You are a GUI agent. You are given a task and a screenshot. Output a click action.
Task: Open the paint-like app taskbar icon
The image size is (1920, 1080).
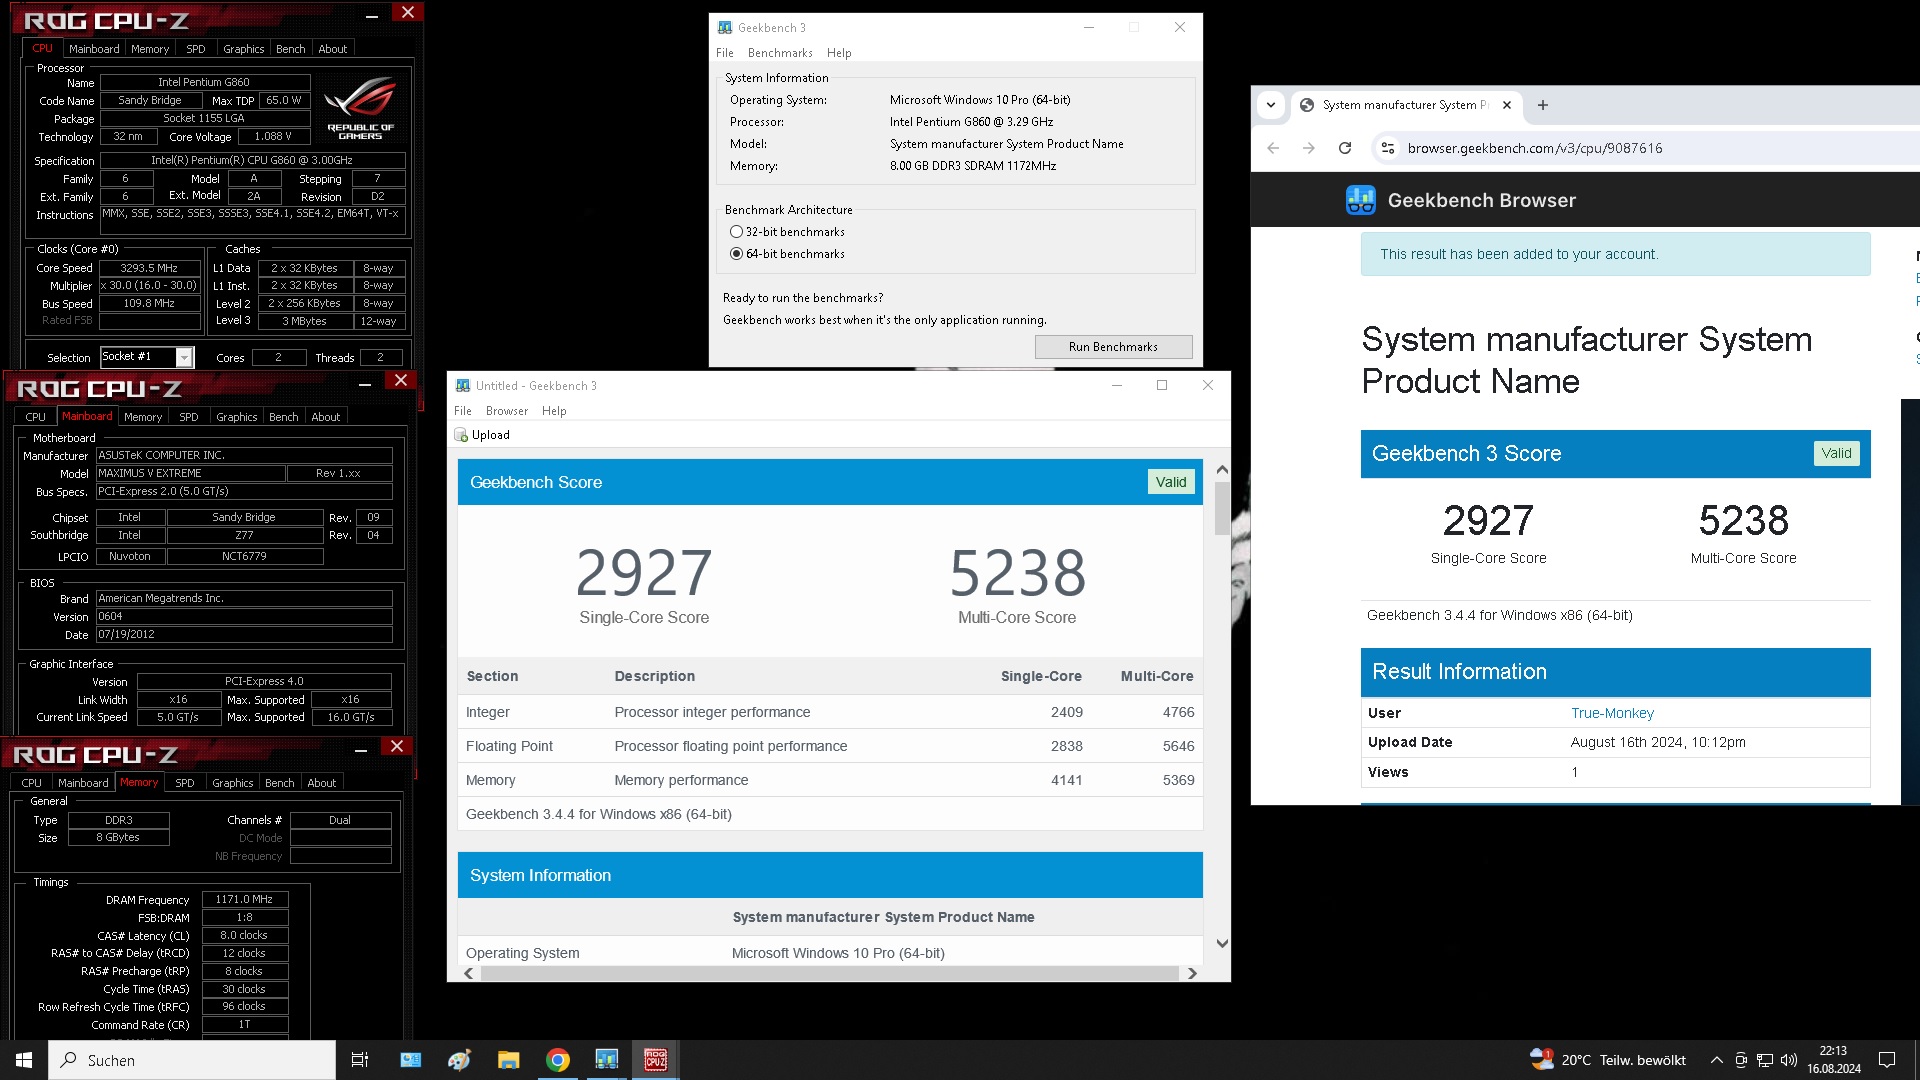tap(460, 1060)
